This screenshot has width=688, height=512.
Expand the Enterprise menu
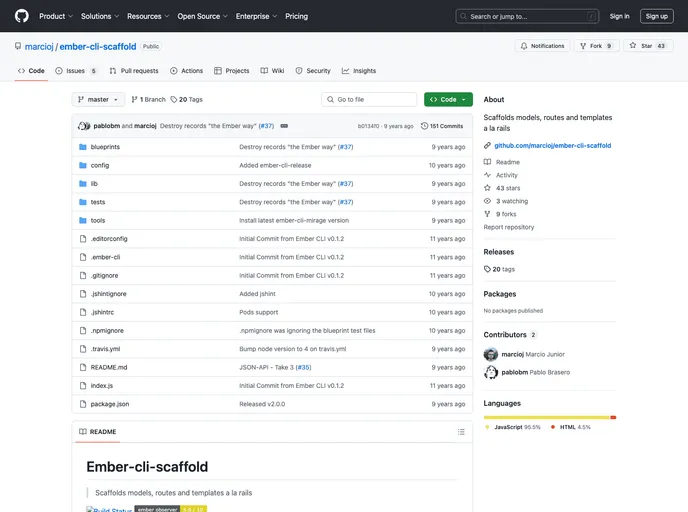pyautogui.click(x=256, y=16)
